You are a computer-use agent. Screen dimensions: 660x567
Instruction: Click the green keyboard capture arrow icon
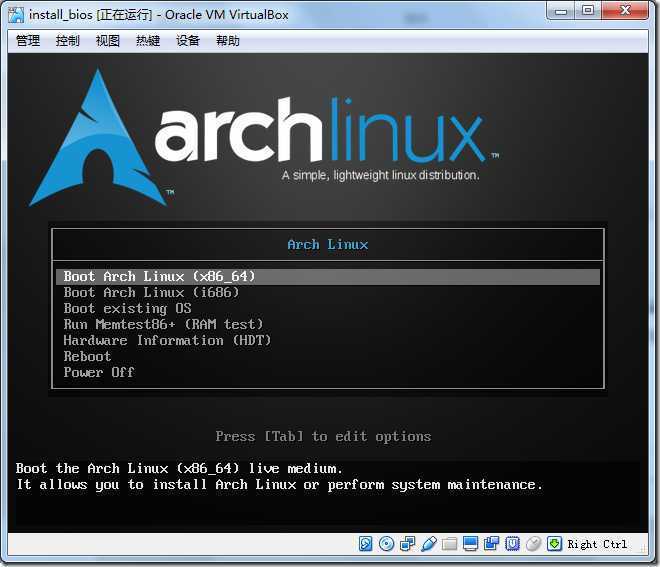pos(554,544)
